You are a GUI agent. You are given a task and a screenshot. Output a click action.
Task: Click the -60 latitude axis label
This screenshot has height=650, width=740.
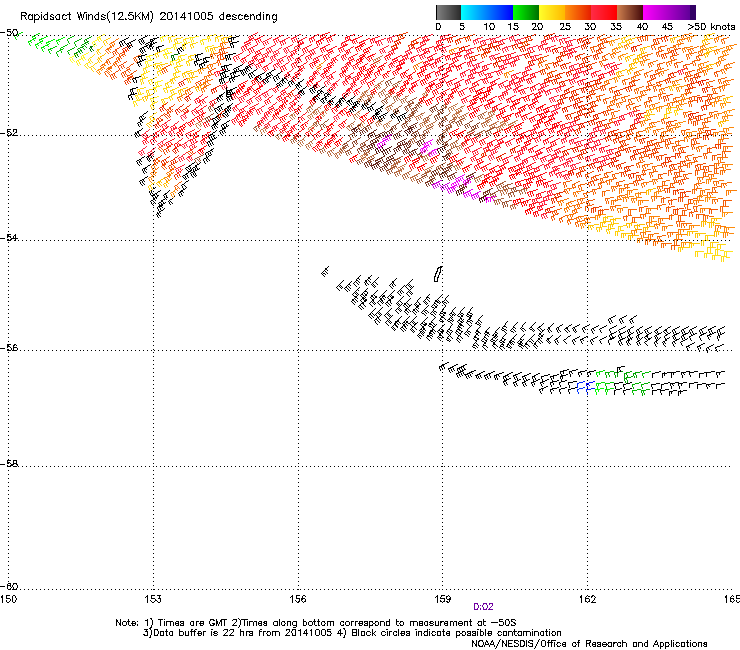9,586
